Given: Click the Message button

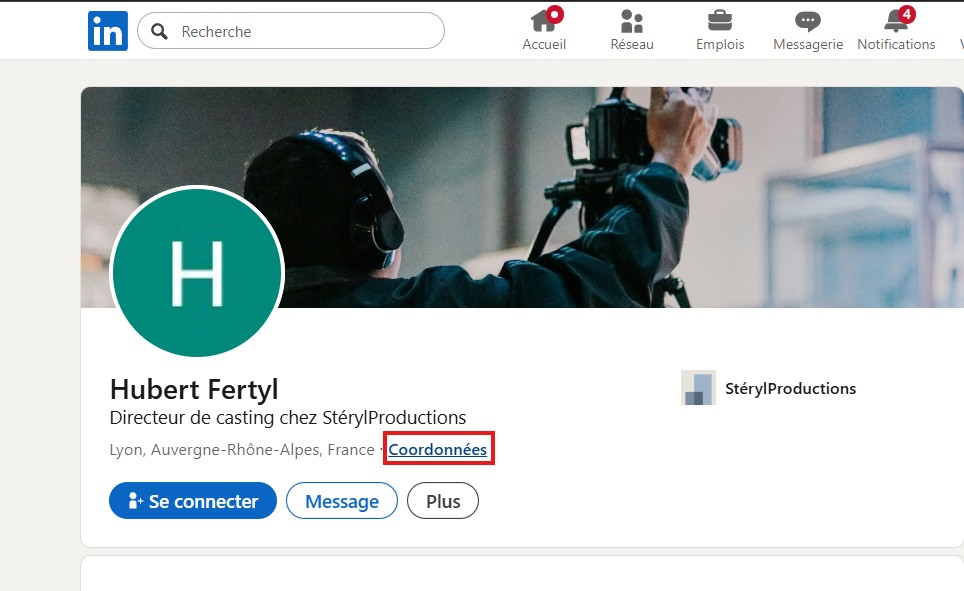Looking at the screenshot, I should click(x=342, y=501).
